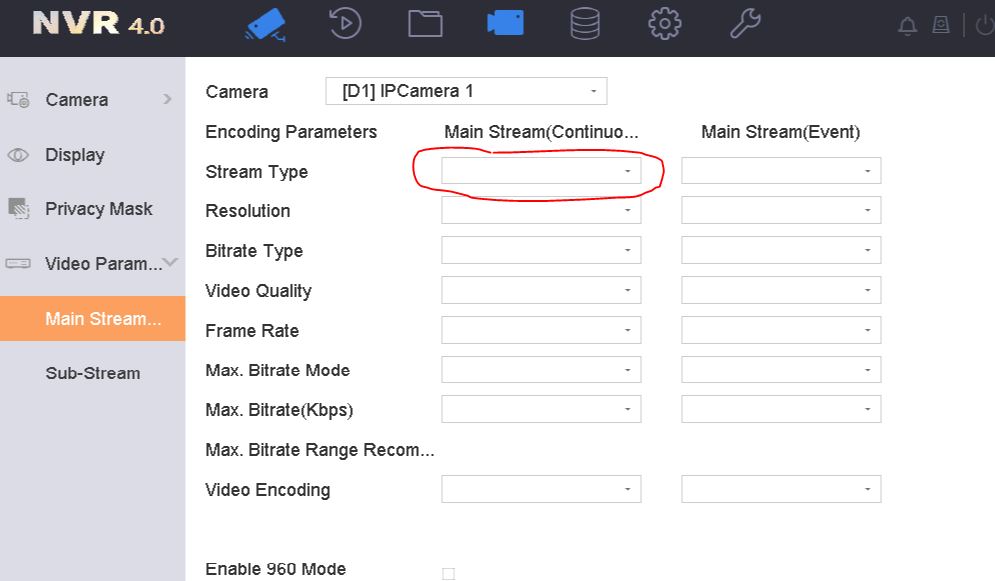Open the Storage database icon

click(x=585, y=24)
